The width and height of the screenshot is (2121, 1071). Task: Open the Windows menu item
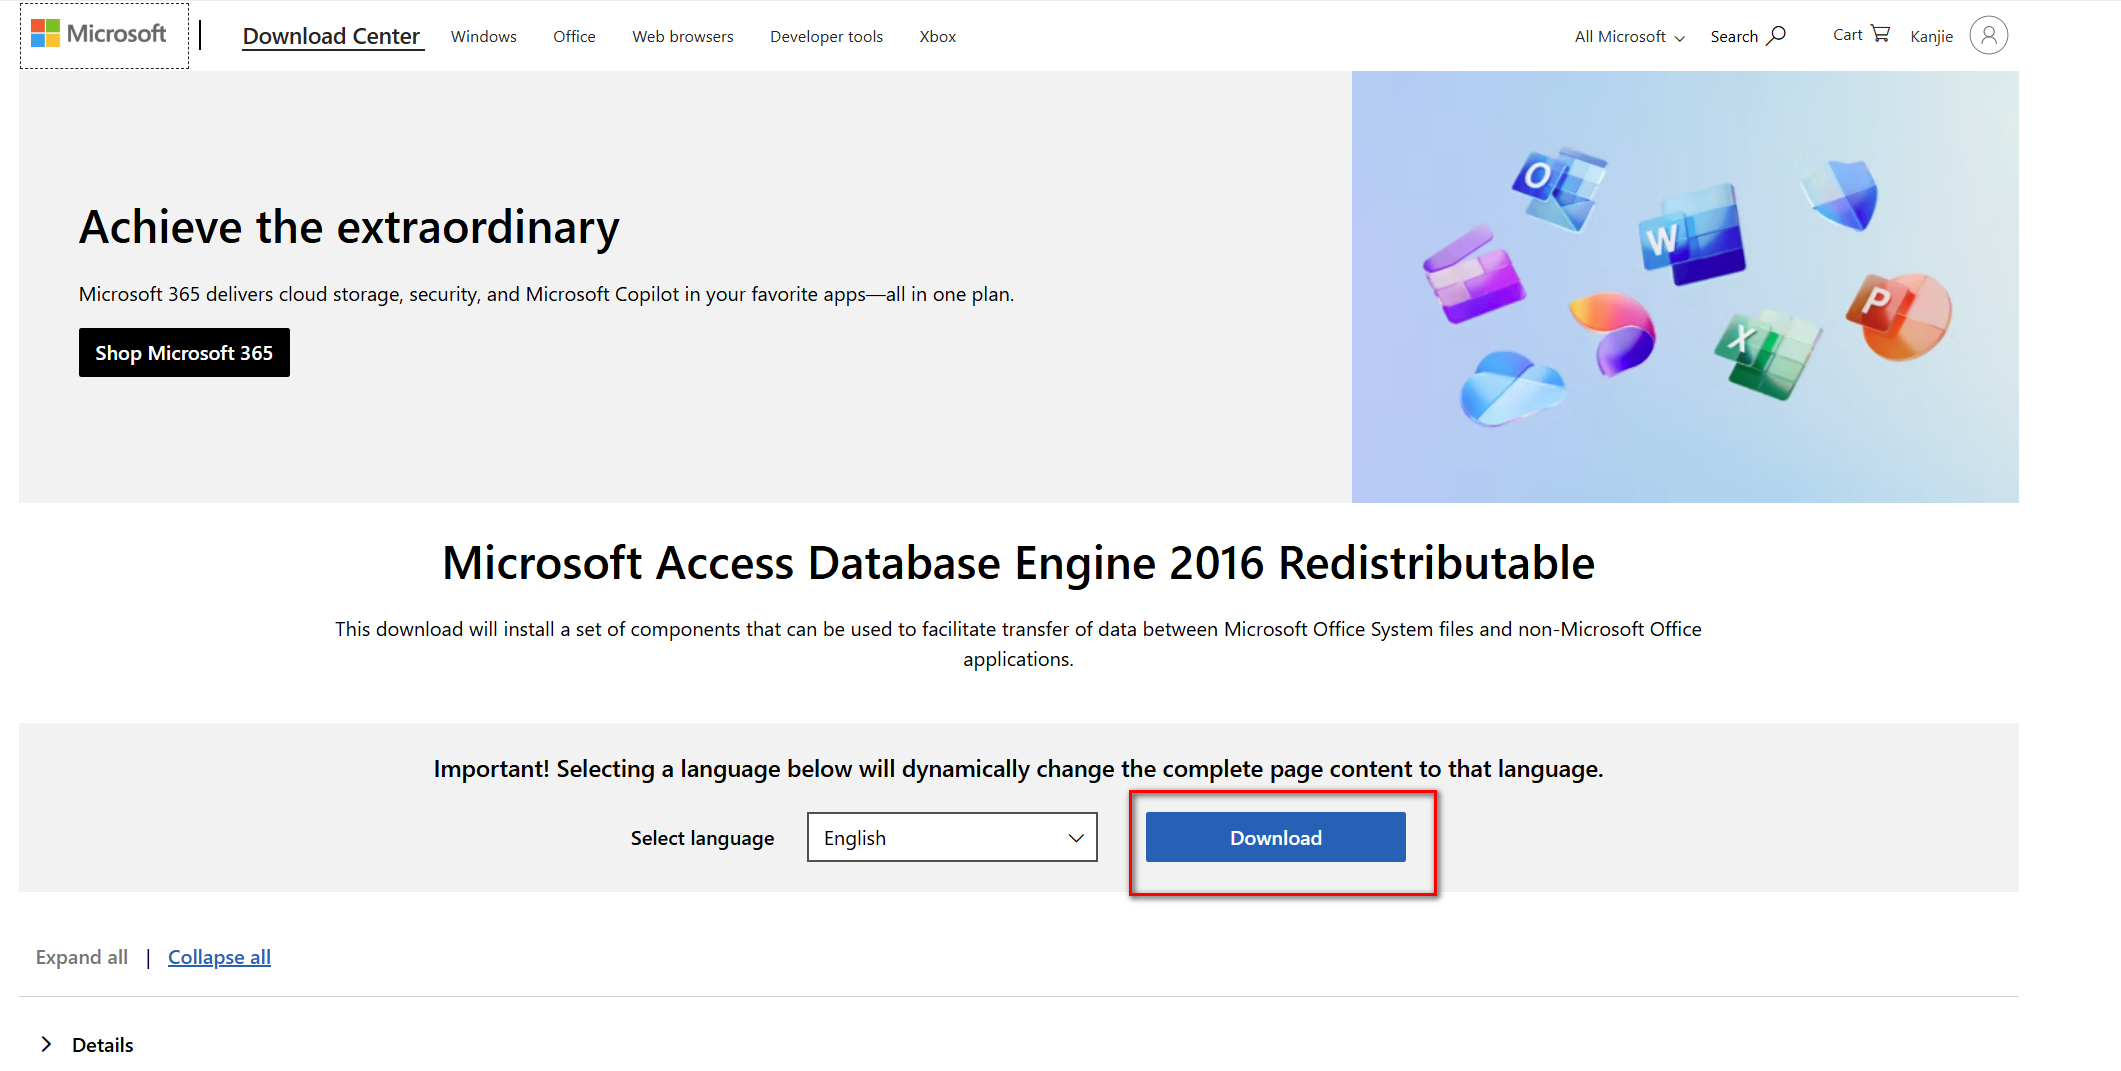[483, 37]
